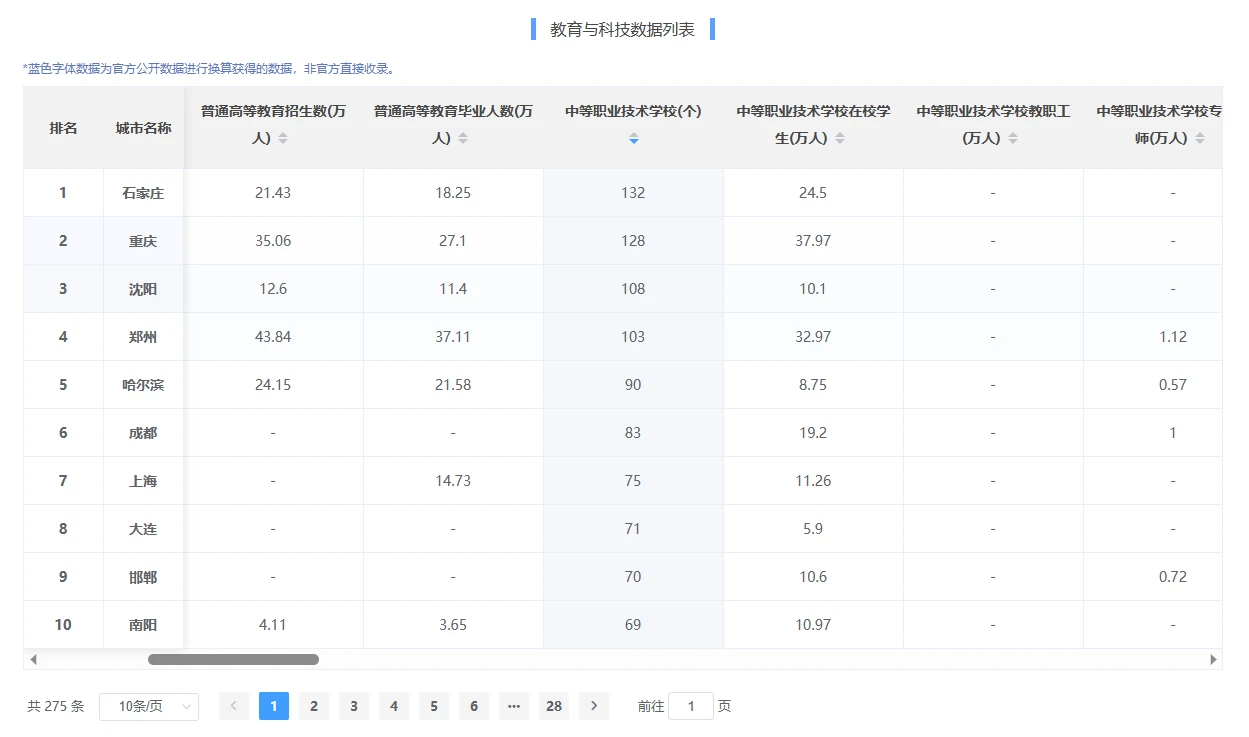Select city 郑州 in the table
Screen dimensions: 1249x737
click(143, 337)
